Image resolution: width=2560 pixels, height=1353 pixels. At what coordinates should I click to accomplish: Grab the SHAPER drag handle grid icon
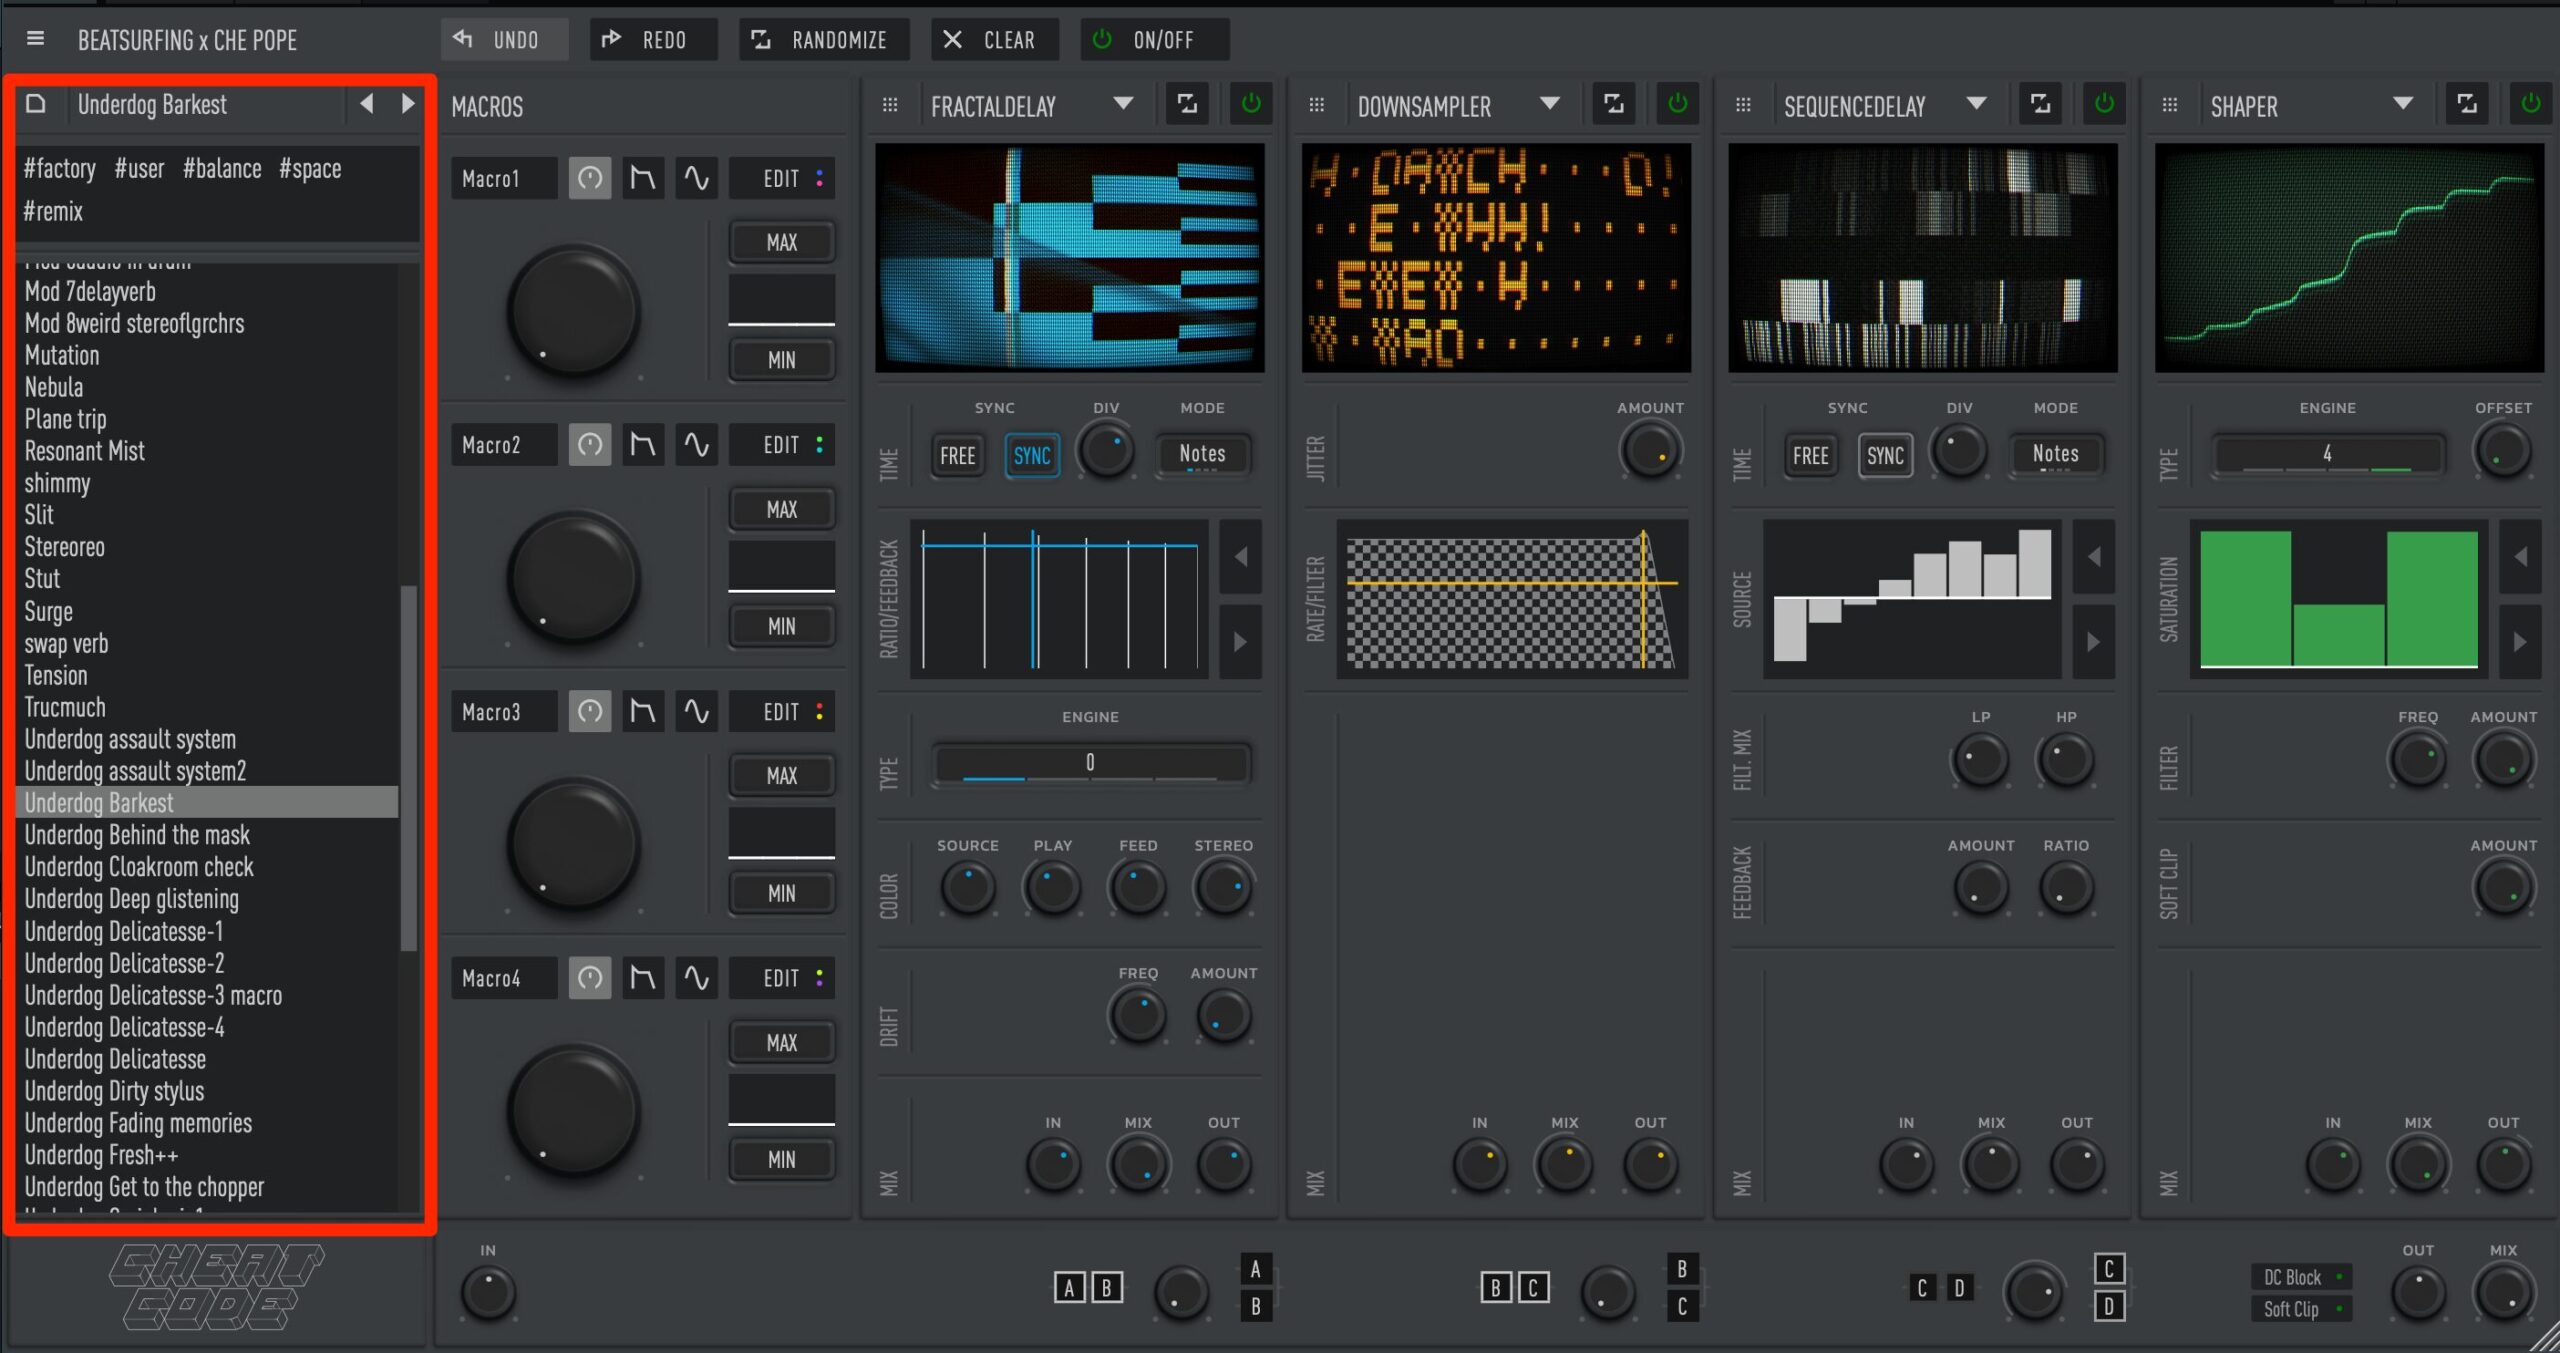tap(2170, 105)
